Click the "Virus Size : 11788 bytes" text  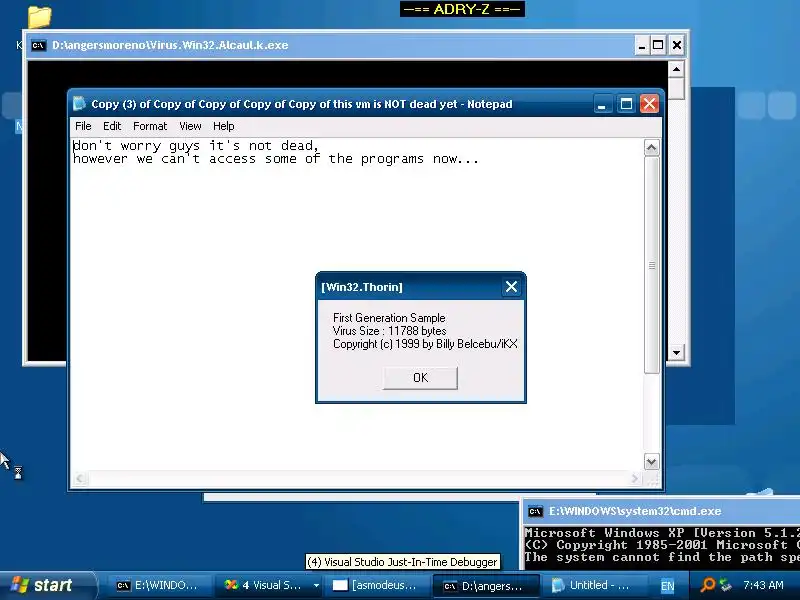pos(389,331)
